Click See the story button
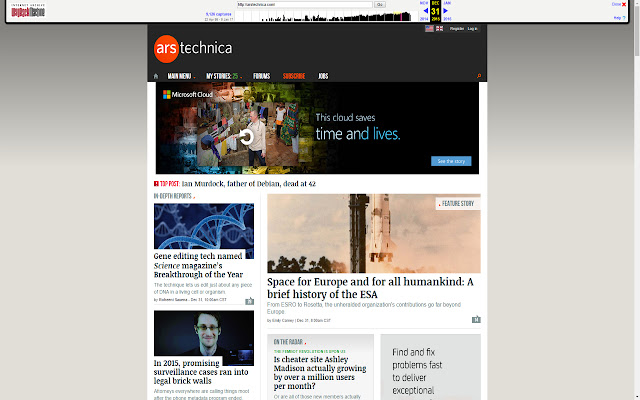Screen dimensions: 640x400 click(x=451, y=161)
